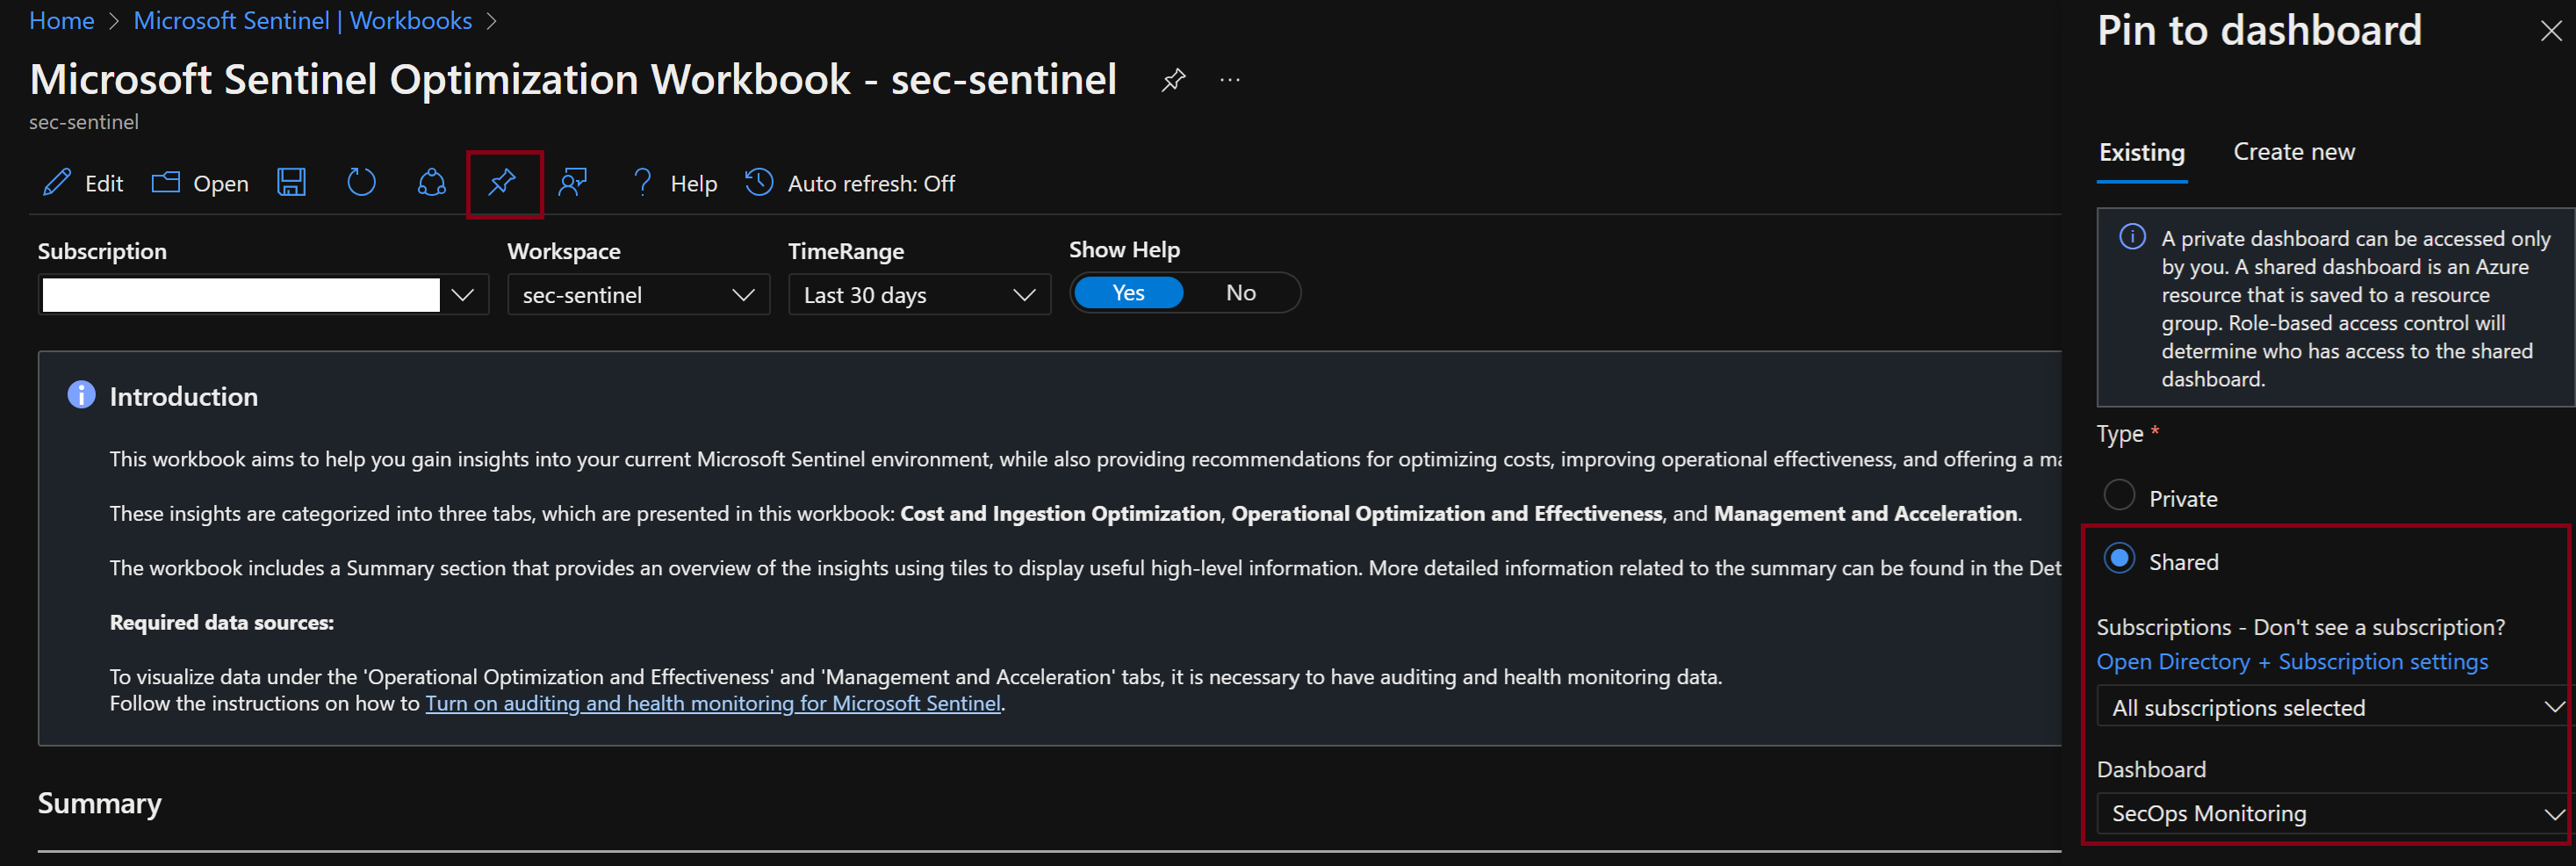Save the workbook with the disk icon
This screenshot has width=2576, height=866.
click(291, 182)
